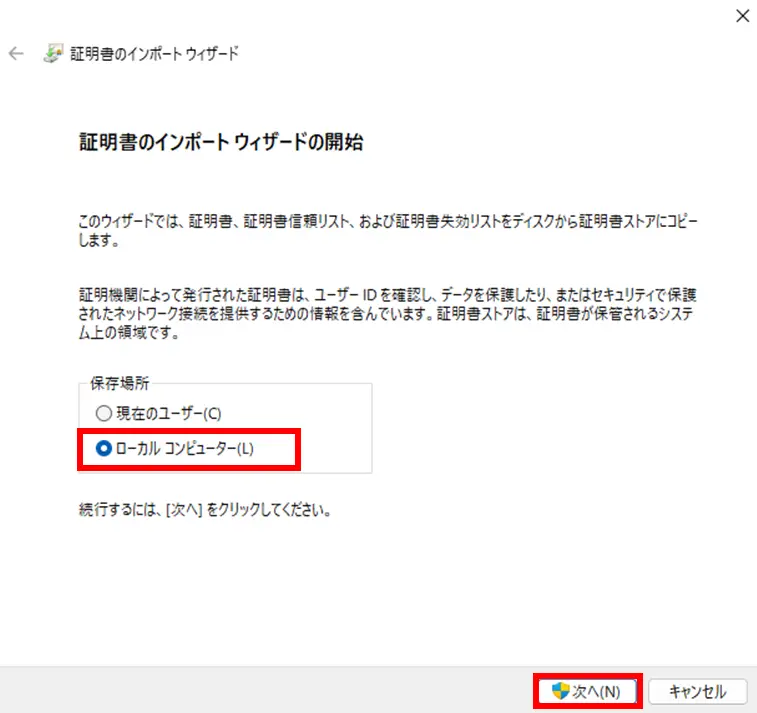Click the heading 証明書のインポート ウィザードの開始

click(x=221, y=142)
